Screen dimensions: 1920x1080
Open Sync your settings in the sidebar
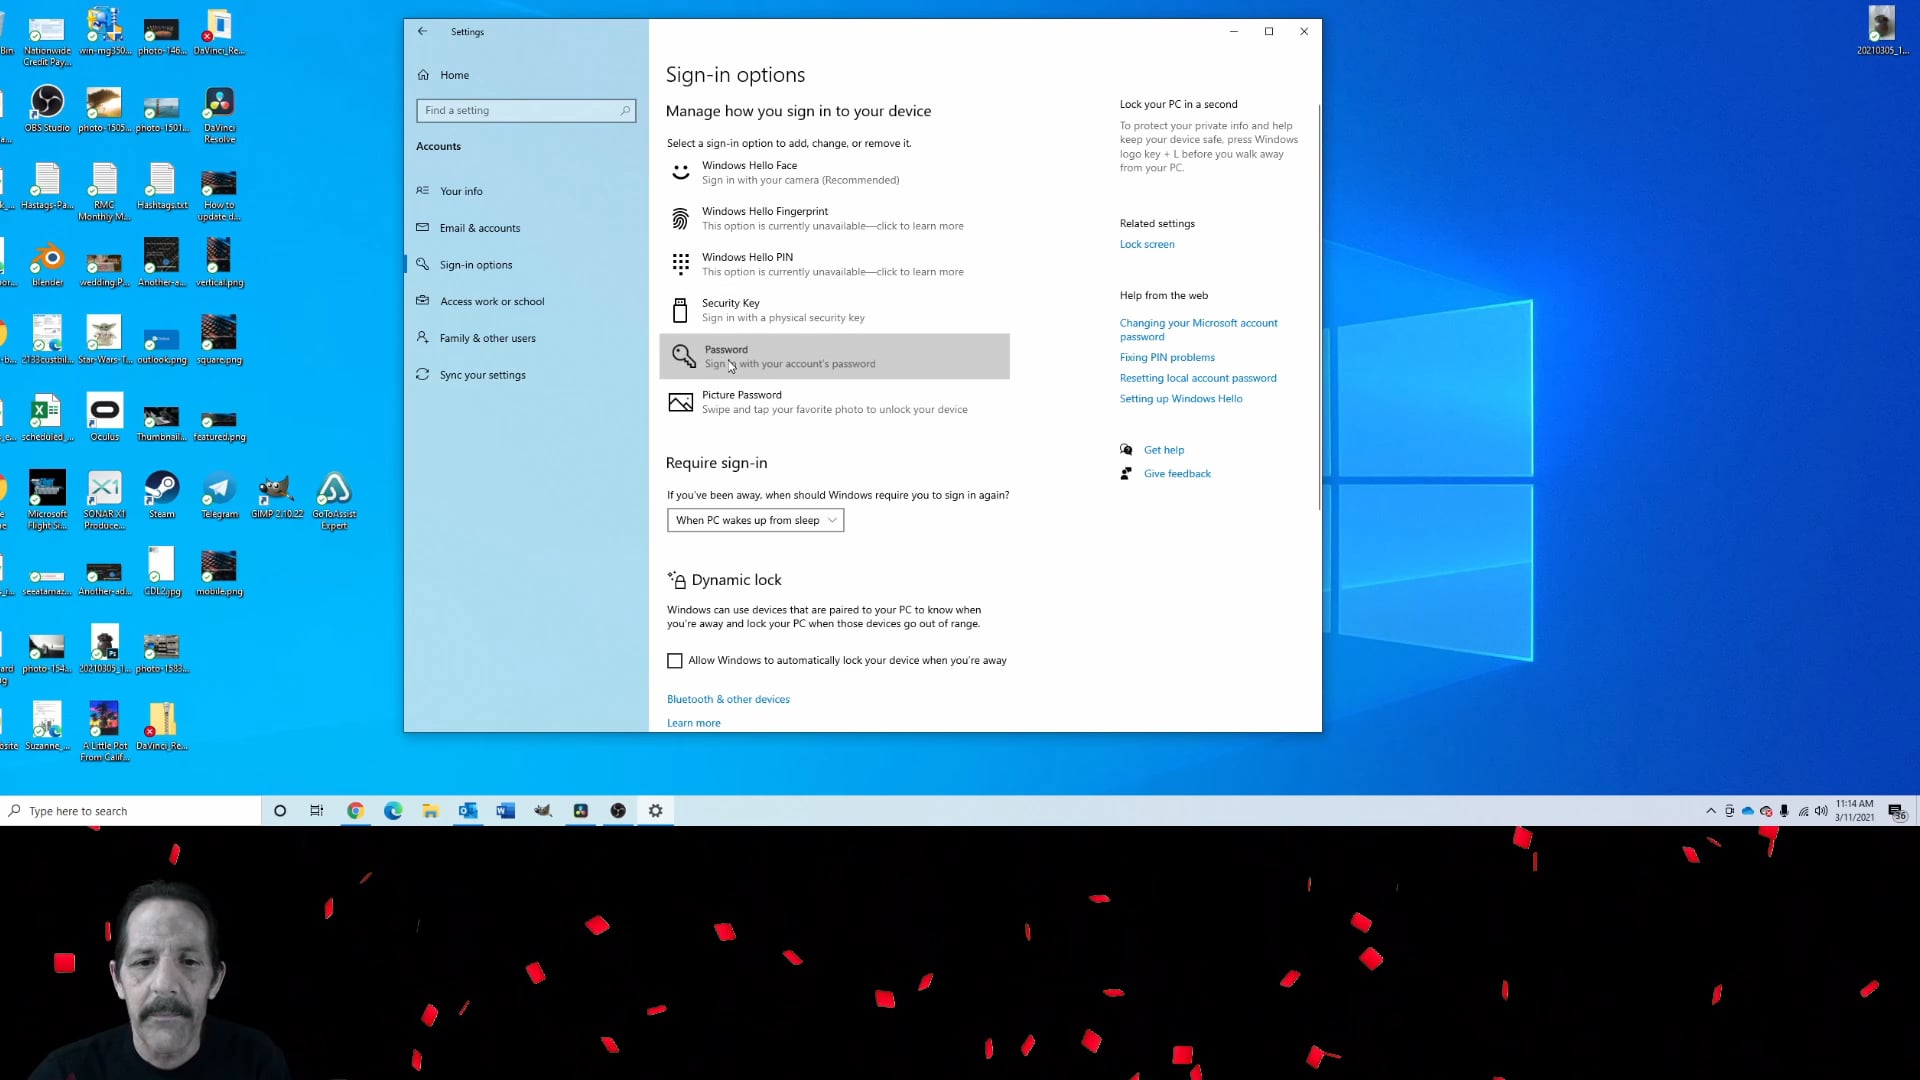(482, 374)
